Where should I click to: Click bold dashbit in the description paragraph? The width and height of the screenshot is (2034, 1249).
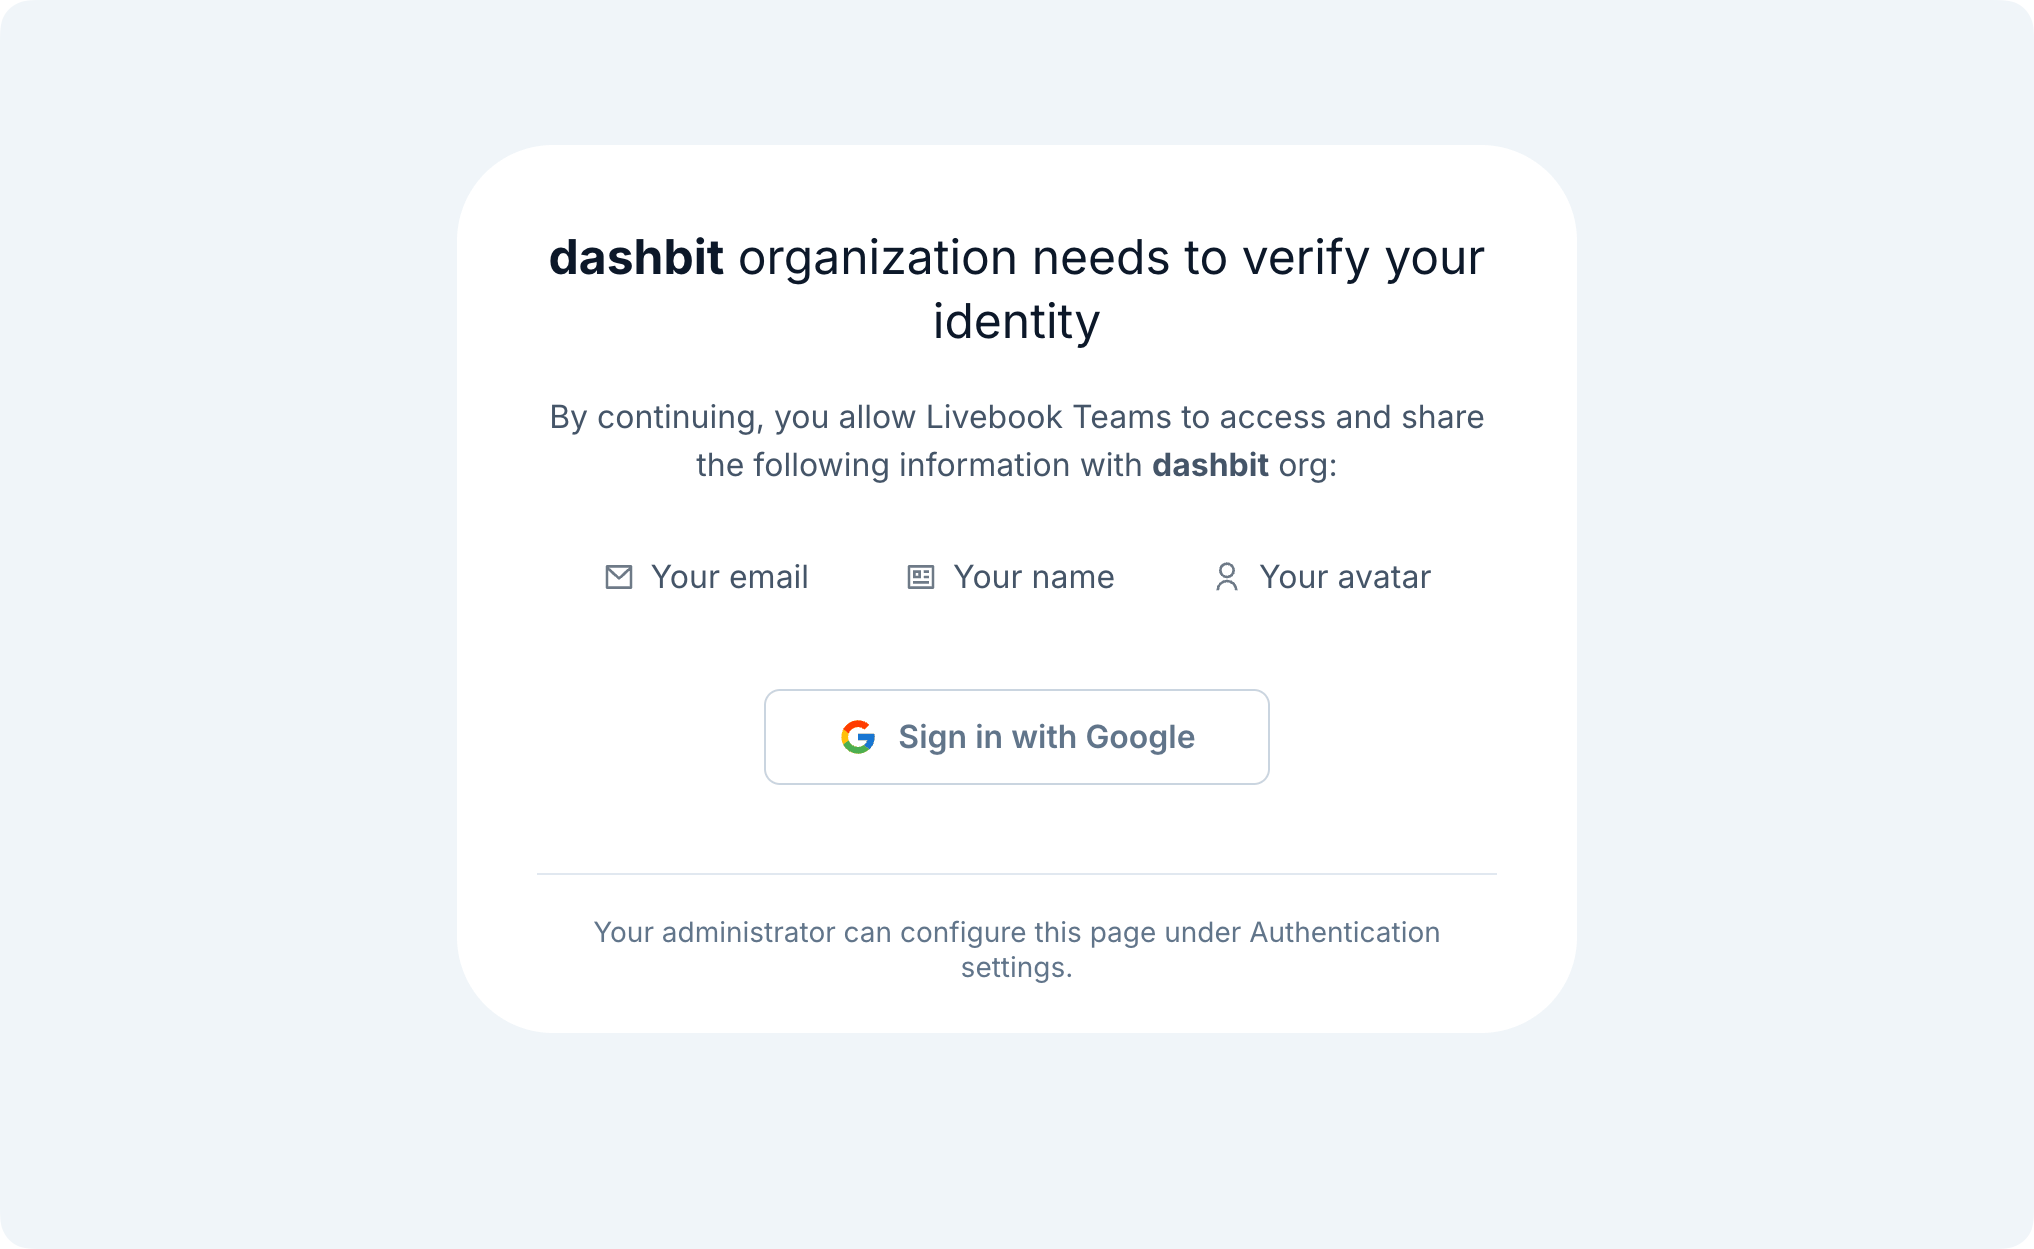tap(1210, 465)
